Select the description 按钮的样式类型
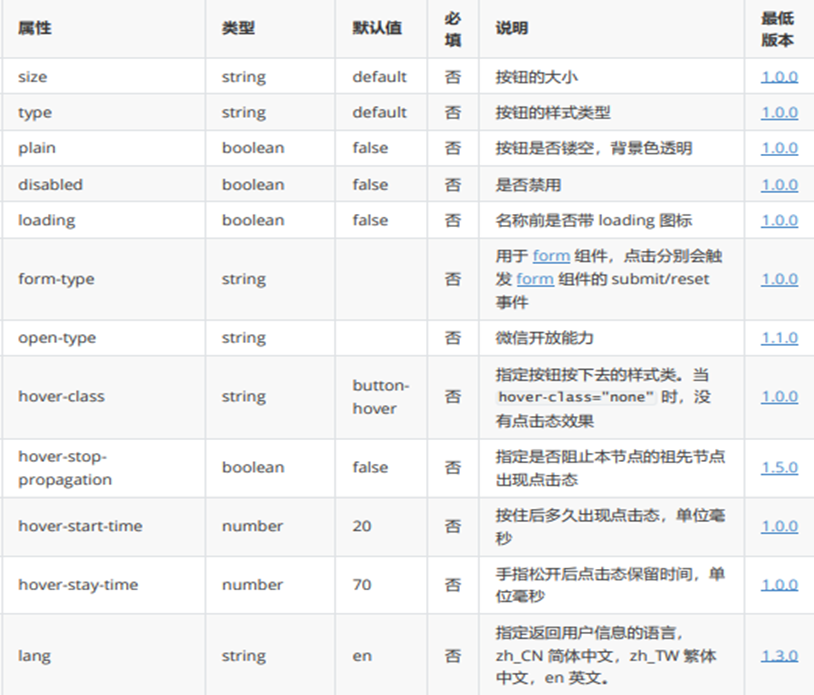814x695 pixels. click(553, 113)
